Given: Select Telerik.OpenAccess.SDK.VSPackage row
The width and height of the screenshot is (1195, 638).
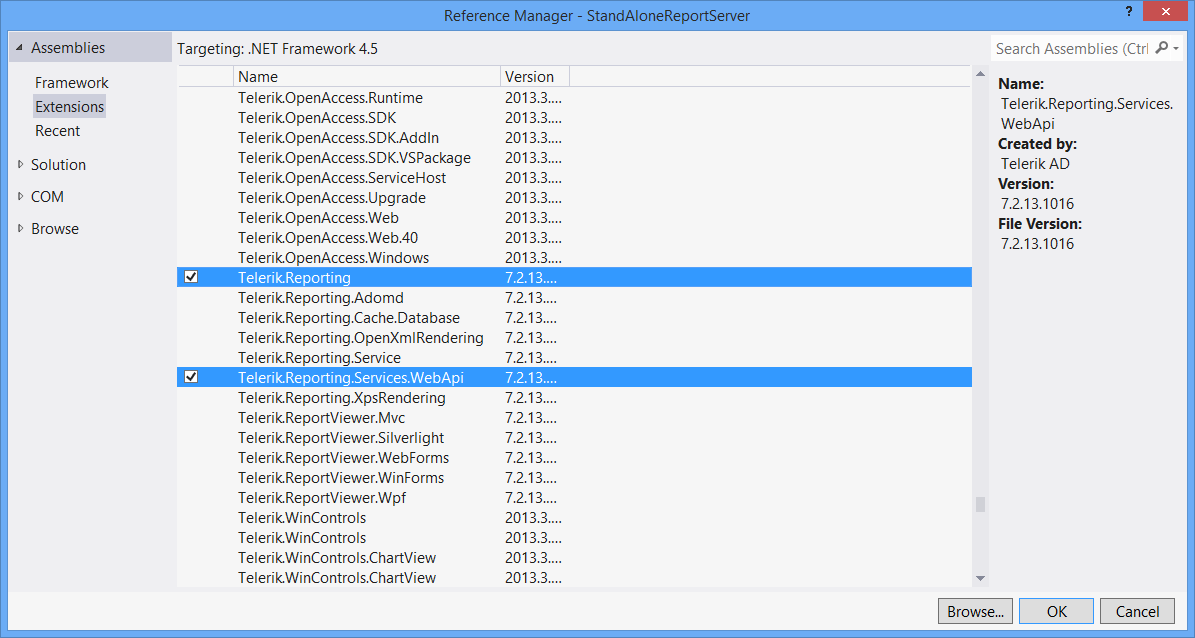Looking at the screenshot, I should coord(575,157).
